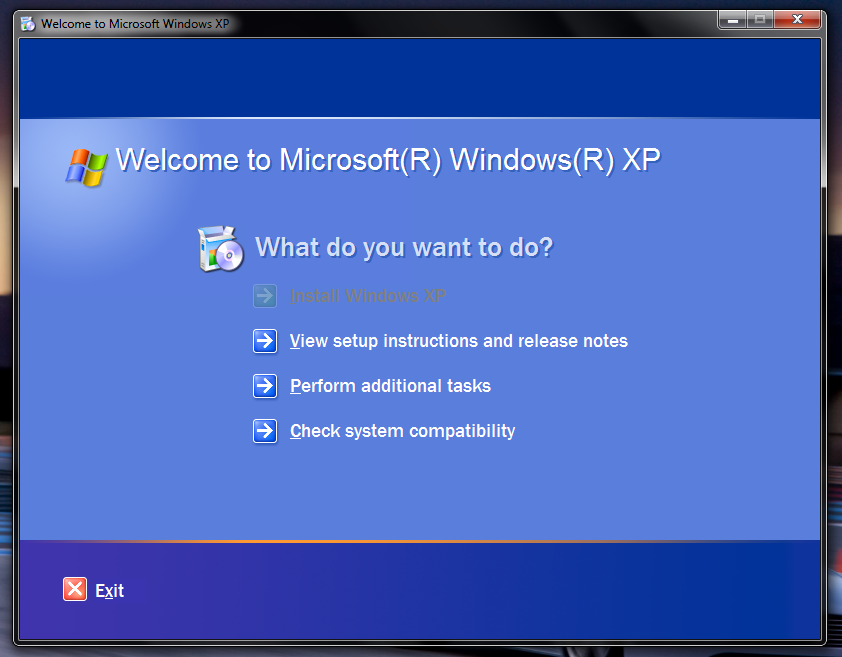The width and height of the screenshot is (842, 657).
Task: Close the window with the red X button
Action: point(797,20)
